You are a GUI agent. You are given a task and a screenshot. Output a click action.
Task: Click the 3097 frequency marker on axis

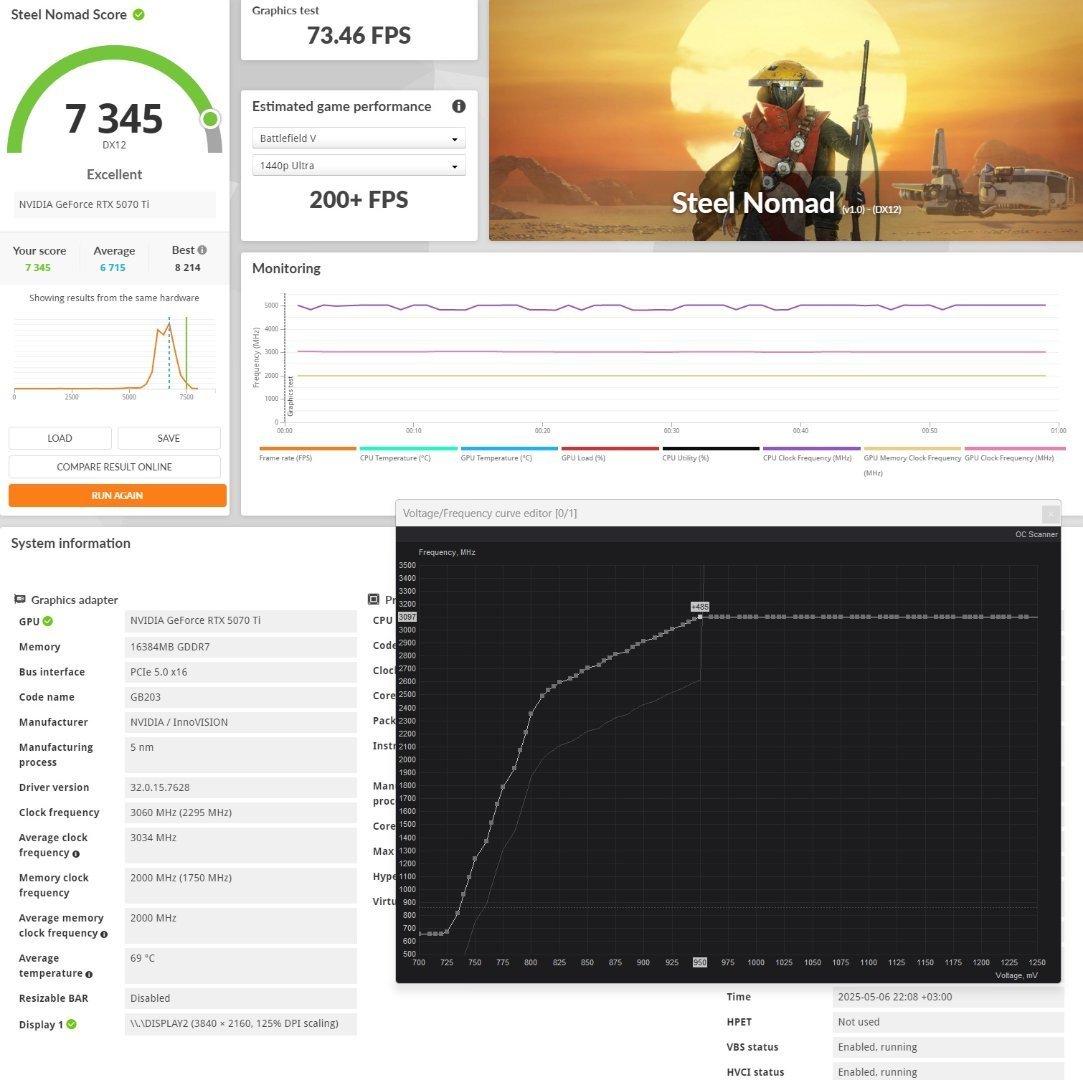[407, 617]
